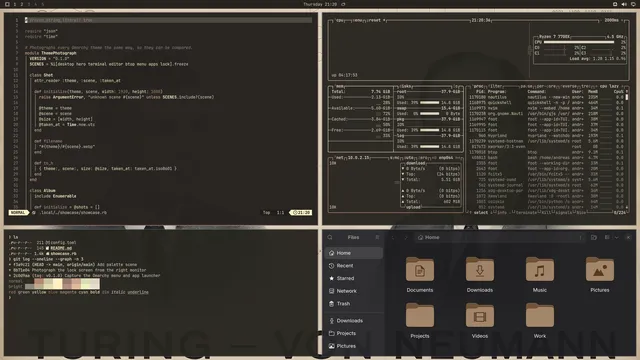Image resolution: width=640 pixels, height=360 pixels.
Task: Click the new folder icon in Files toolbar
Action: click(594, 238)
